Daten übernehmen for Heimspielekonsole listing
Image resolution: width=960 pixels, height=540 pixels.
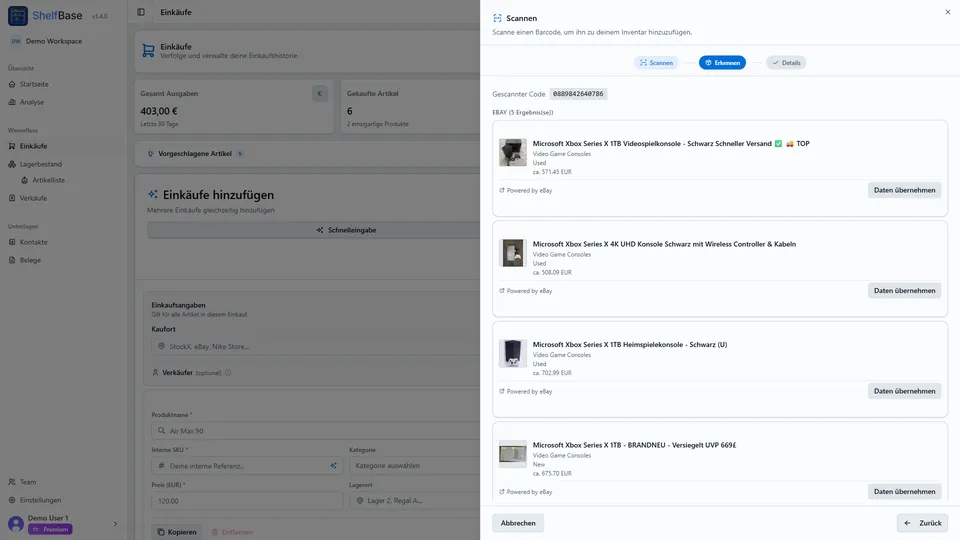[x=904, y=391]
